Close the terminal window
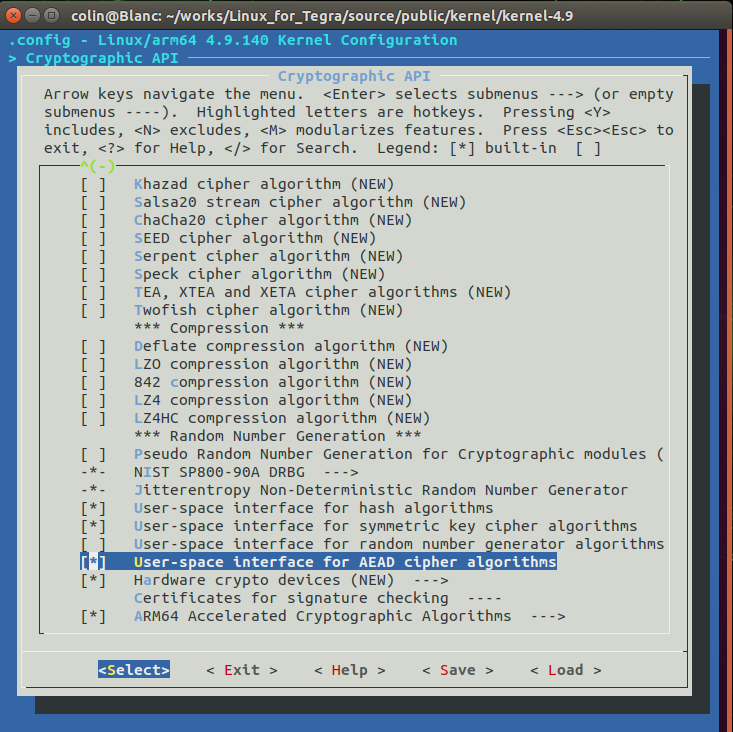 (14, 16)
